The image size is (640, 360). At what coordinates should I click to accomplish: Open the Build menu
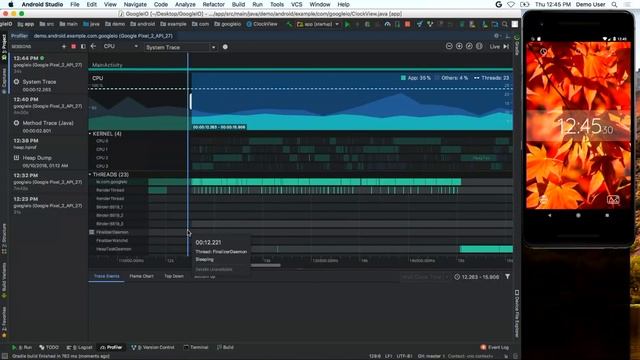pyautogui.click(x=238, y=4)
